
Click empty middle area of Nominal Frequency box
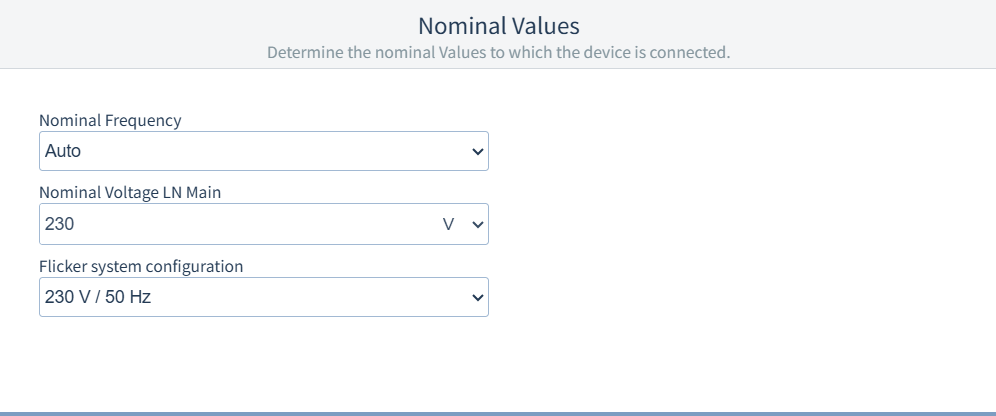point(270,152)
